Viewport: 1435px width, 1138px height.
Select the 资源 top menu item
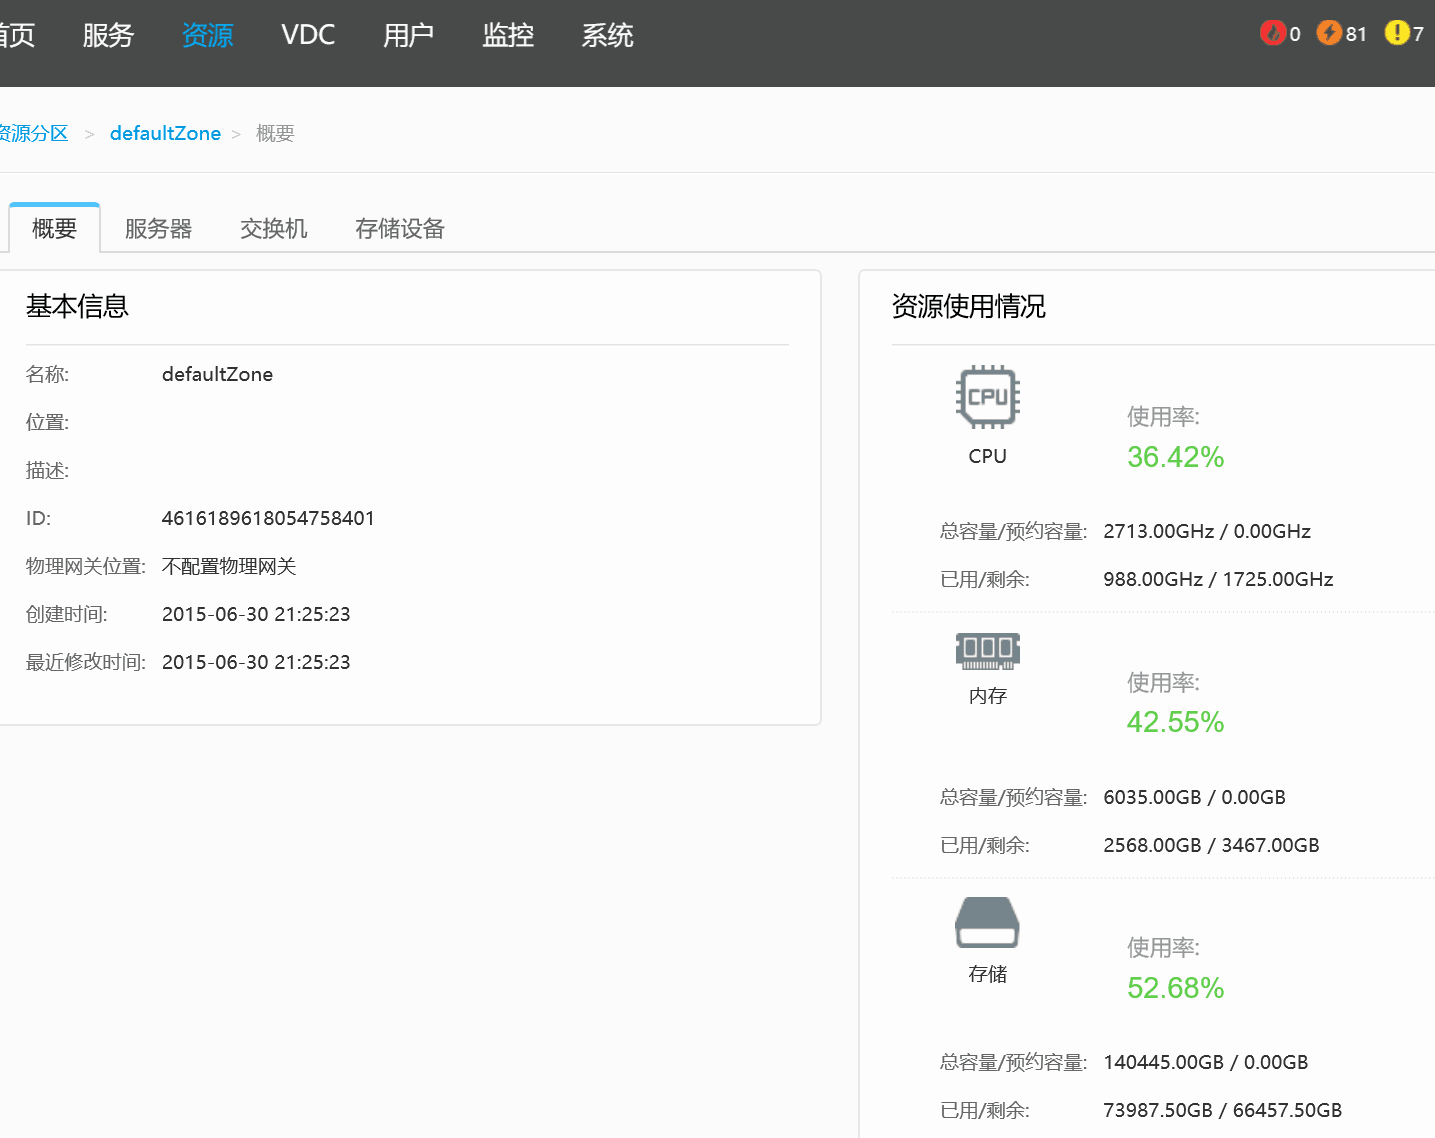point(207,36)
